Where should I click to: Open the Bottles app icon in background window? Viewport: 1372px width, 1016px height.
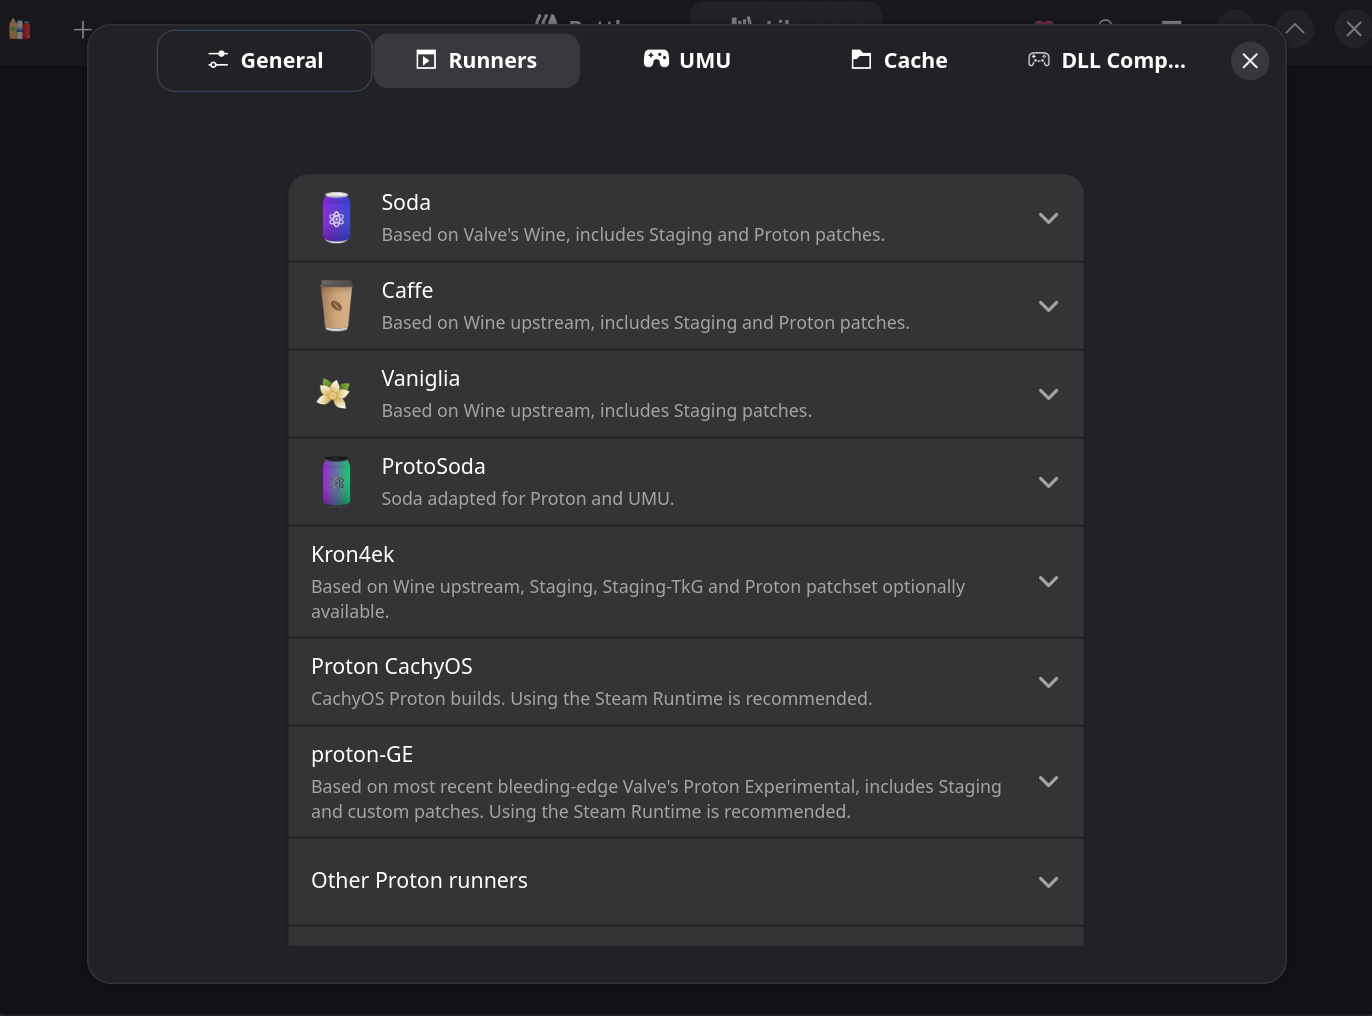coord(20,29)
